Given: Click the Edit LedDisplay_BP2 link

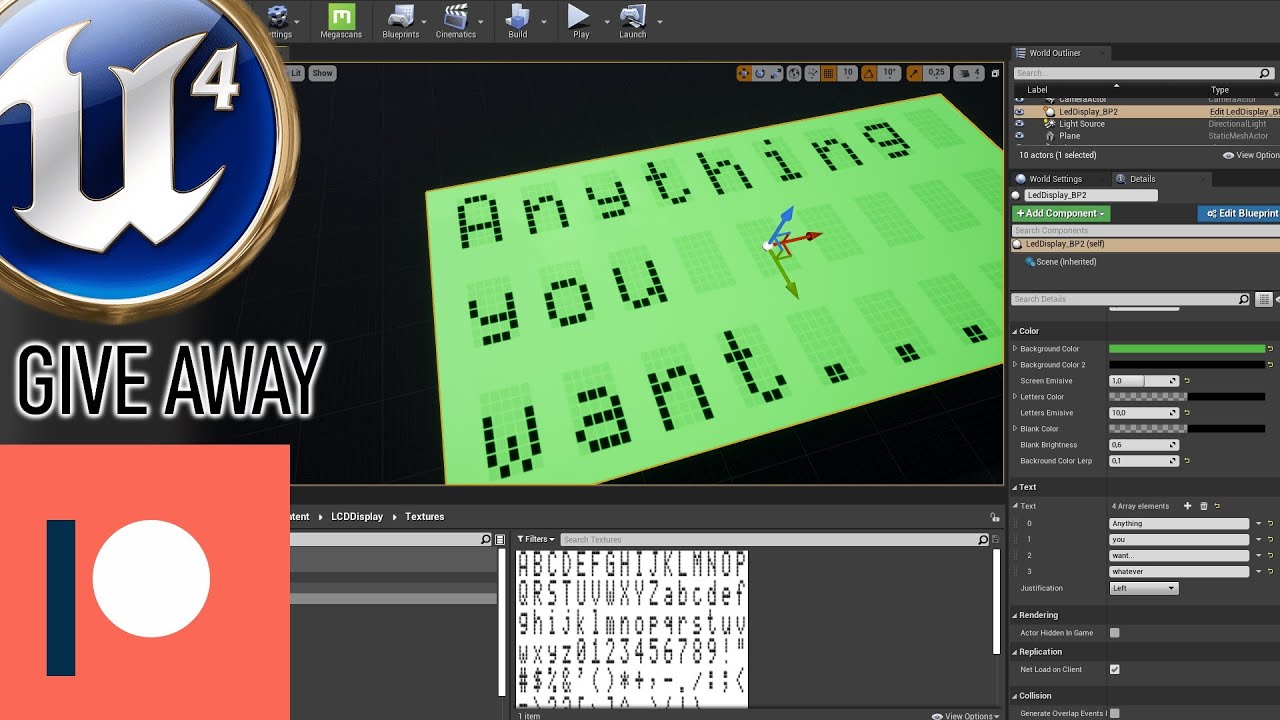Looking at the screenshot, I should click(1244, 112).
